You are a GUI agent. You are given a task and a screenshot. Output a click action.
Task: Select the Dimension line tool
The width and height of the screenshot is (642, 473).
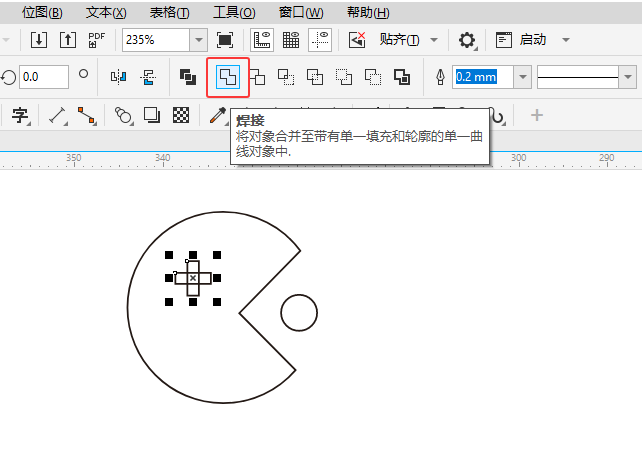pyautogui.click(x=58, y=115)
